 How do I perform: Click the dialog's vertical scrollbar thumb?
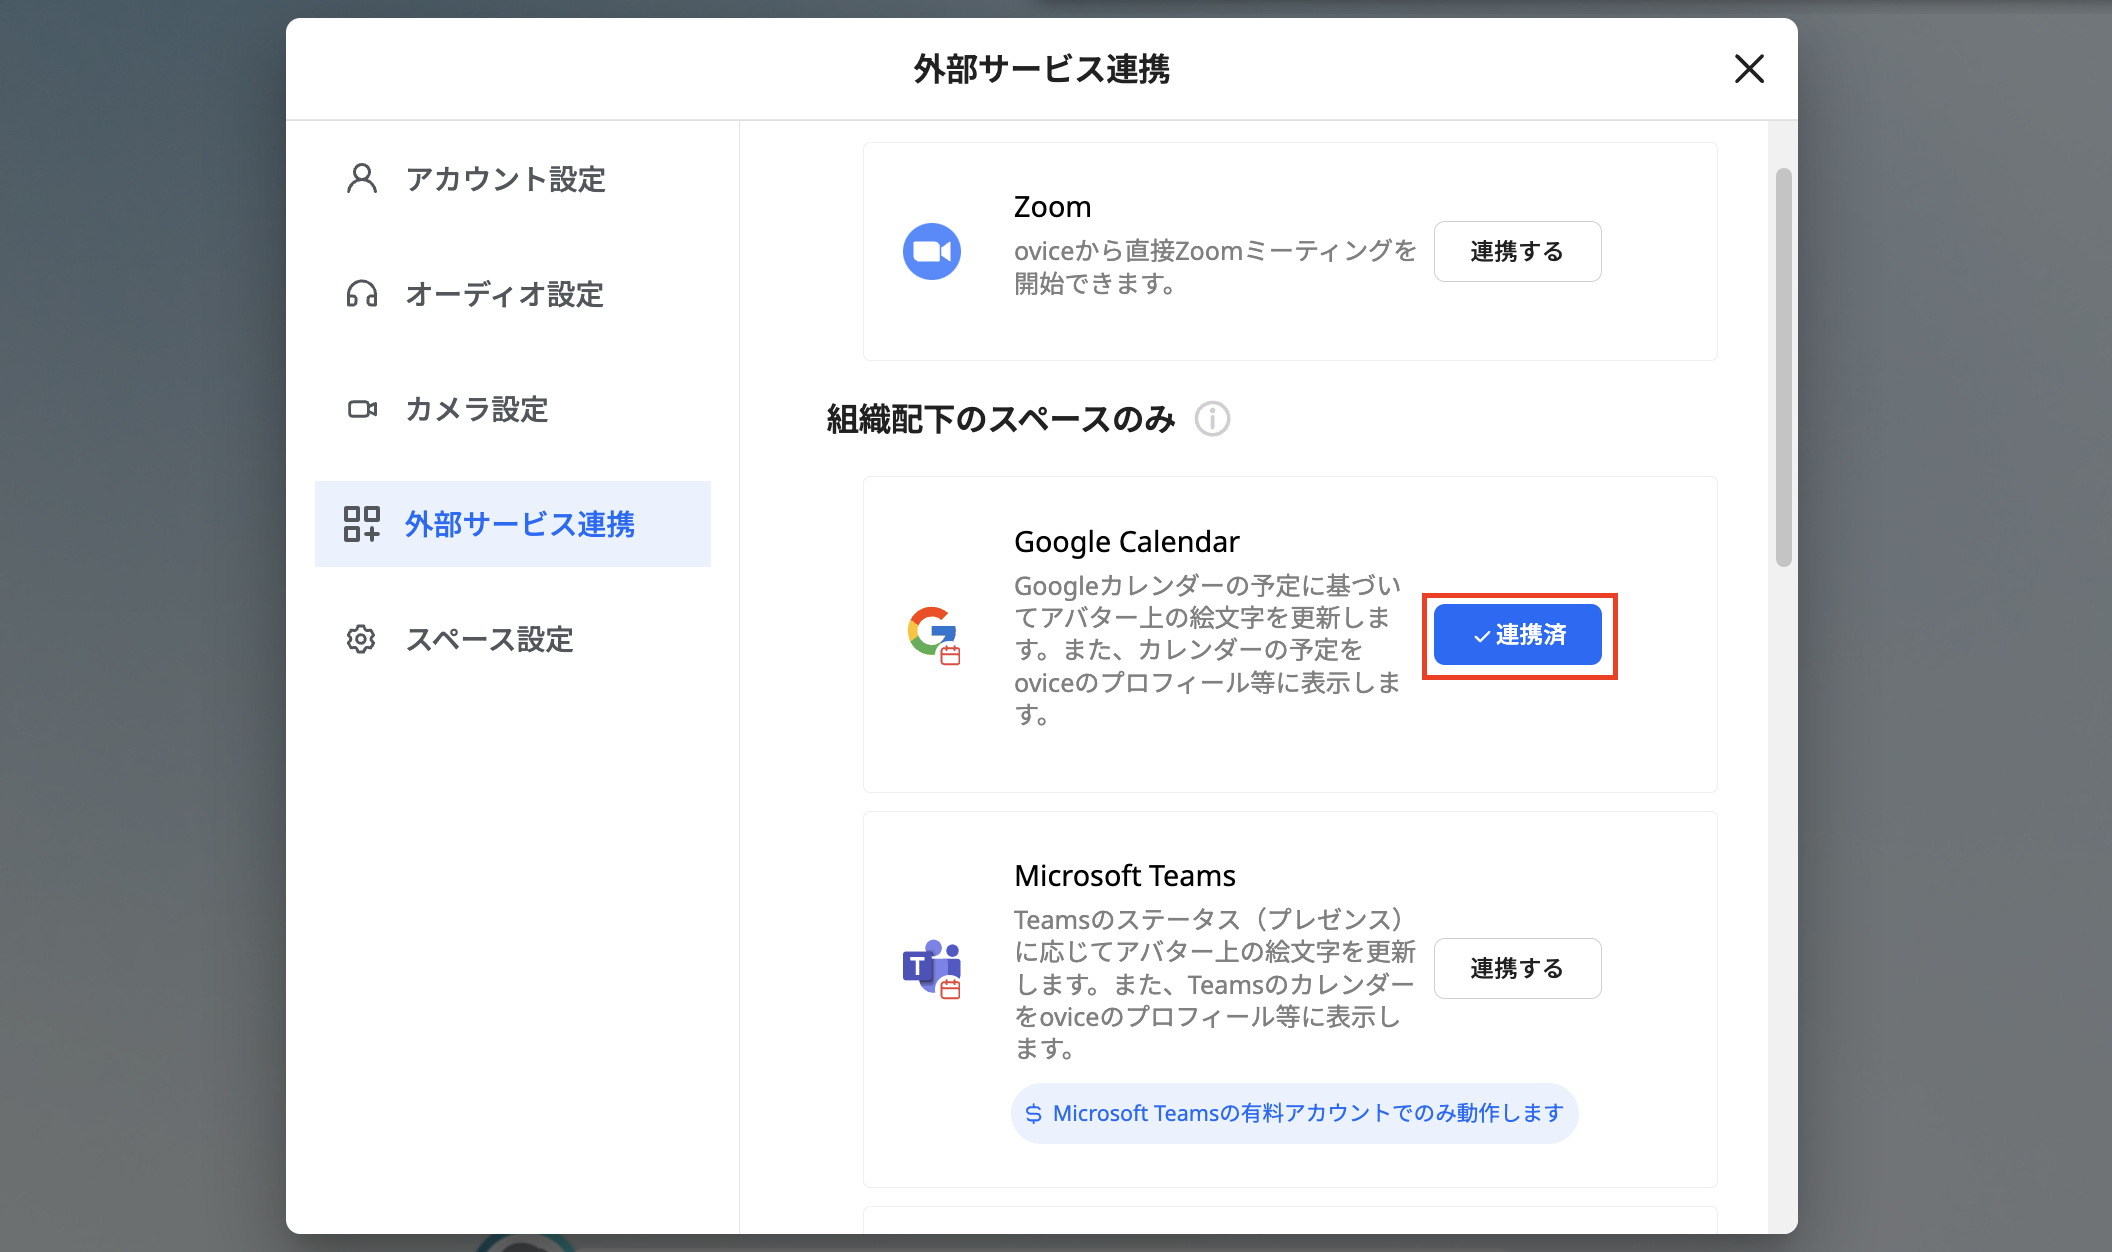(x=1783, y=368)
